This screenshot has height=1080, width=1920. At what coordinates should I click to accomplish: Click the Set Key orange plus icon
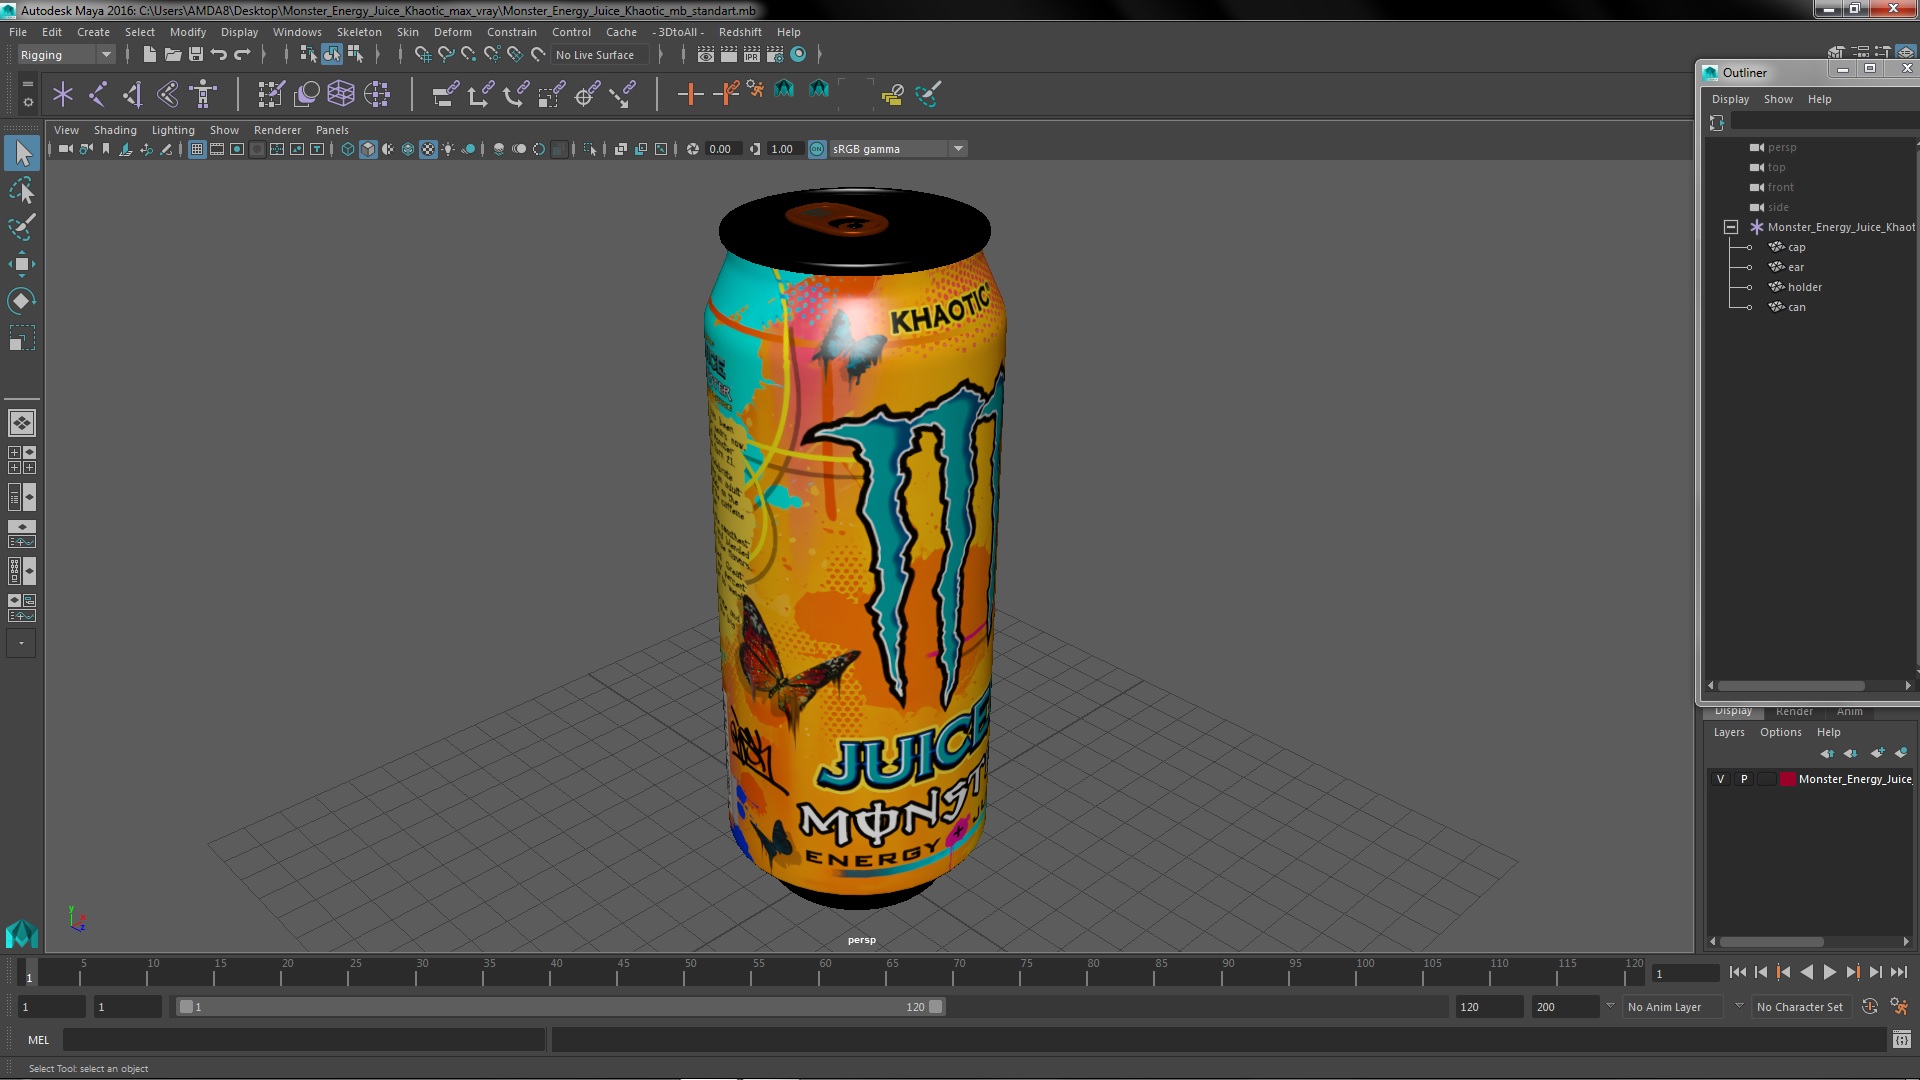tap(690, 94)
